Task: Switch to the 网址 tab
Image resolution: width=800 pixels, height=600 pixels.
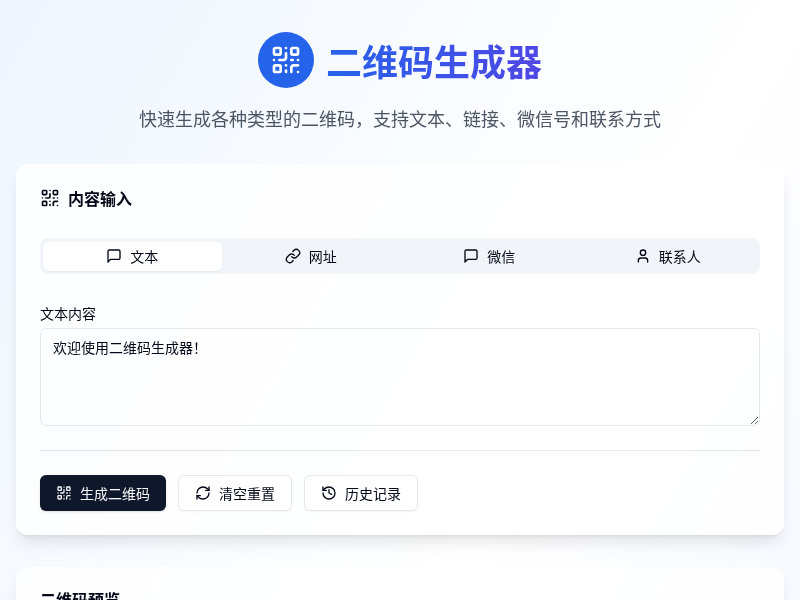Action: click(x=311, y=257)
